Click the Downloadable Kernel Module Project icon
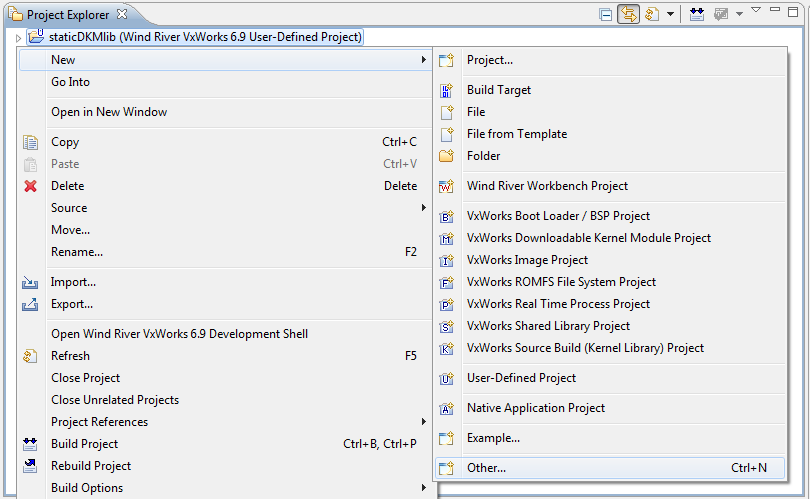 446,238
